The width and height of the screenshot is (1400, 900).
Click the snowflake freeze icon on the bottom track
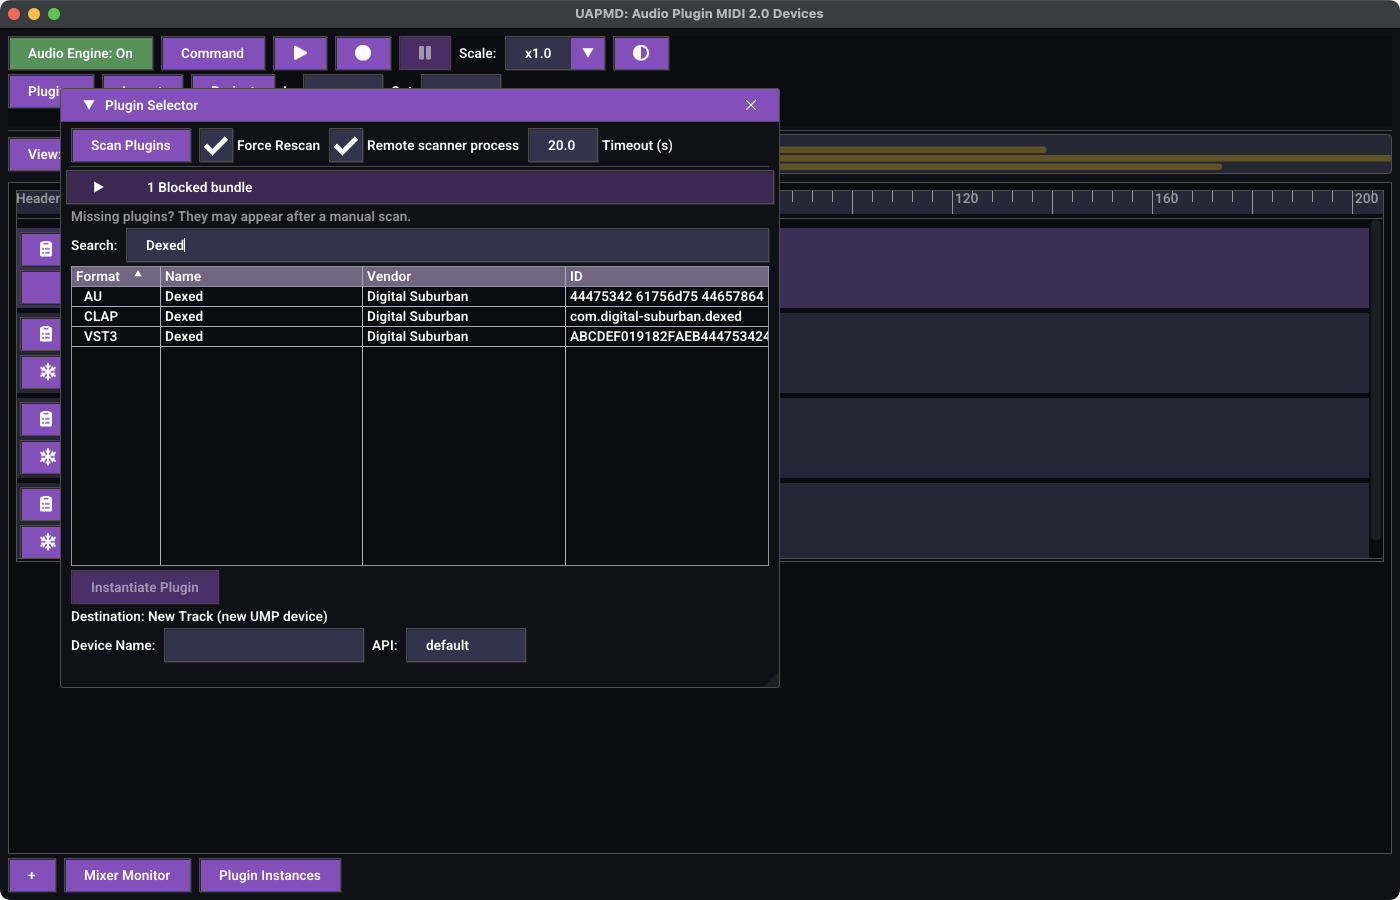tap(46, 542)
